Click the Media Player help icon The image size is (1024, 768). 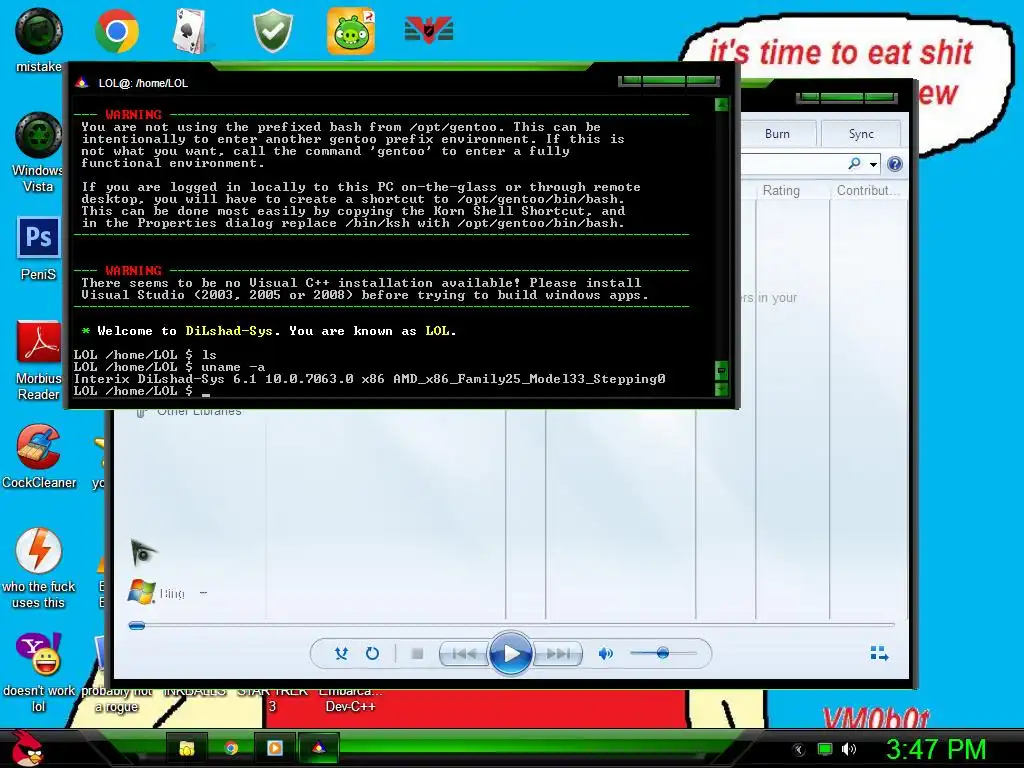[895, 164]
